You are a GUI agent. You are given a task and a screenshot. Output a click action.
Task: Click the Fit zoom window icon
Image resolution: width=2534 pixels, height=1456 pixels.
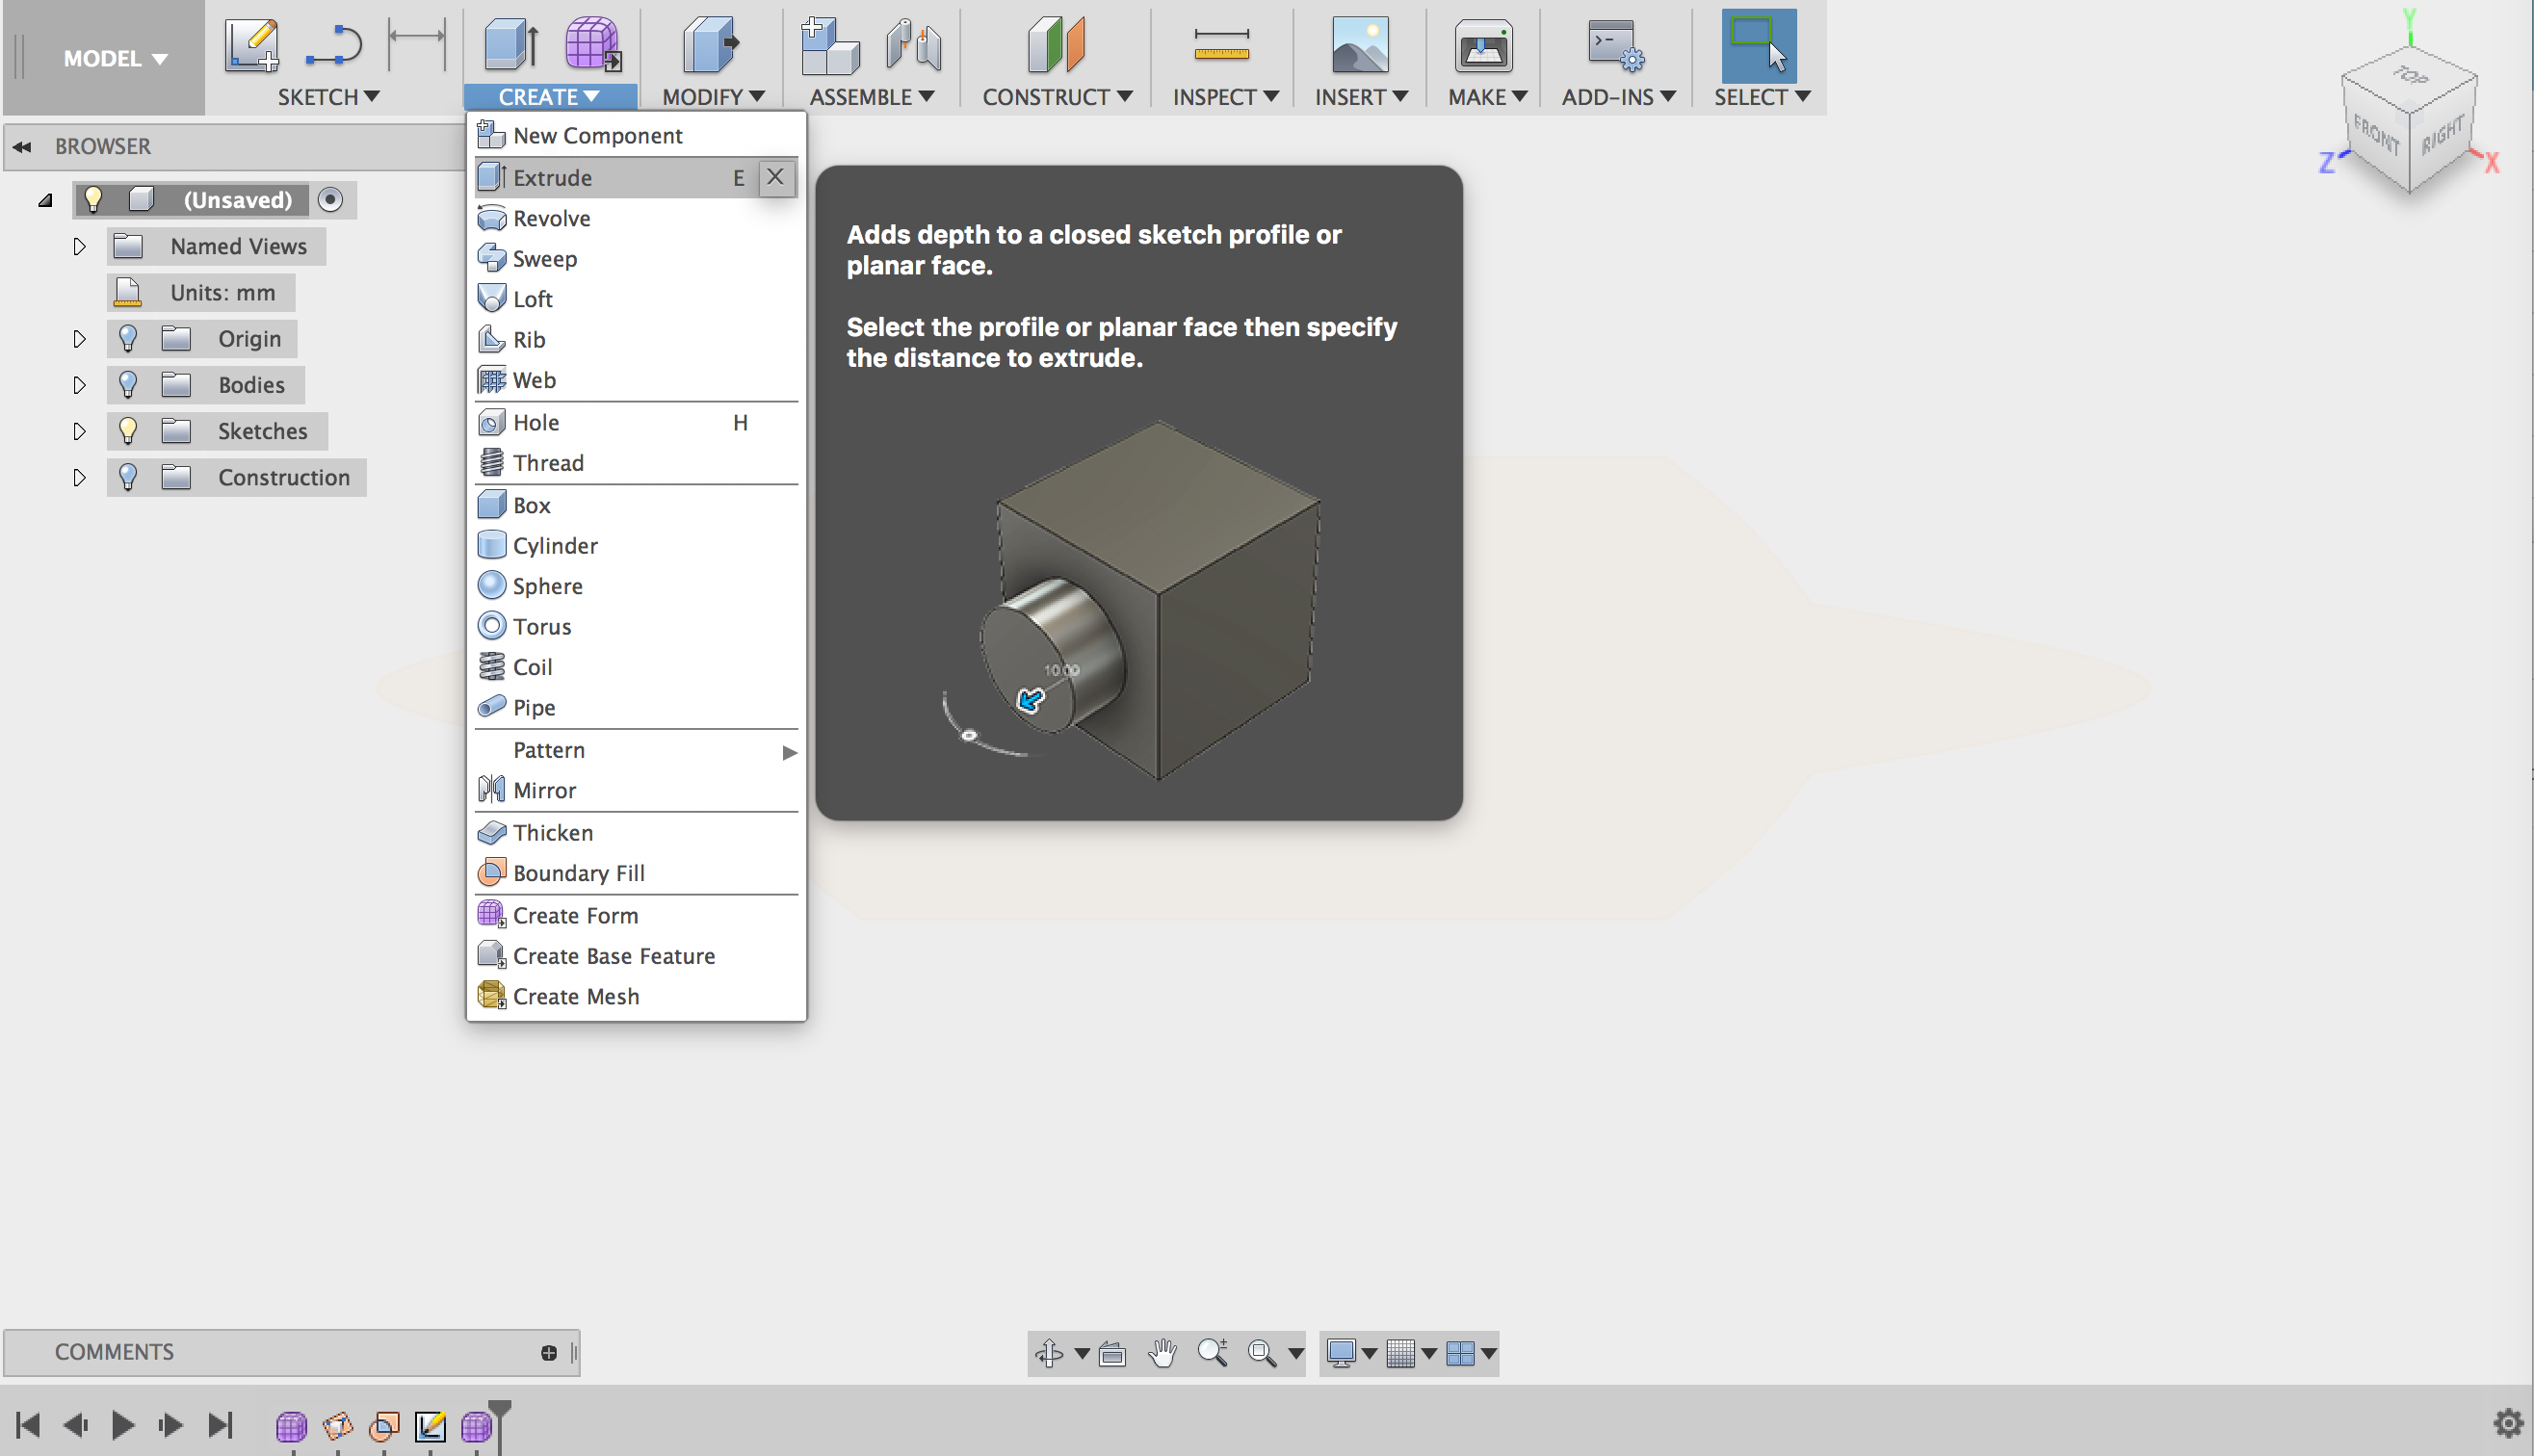tap(1262, 1353)
